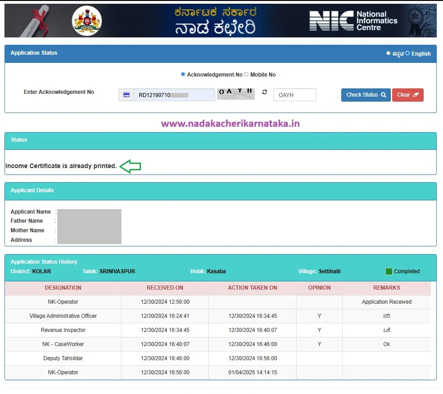Focus the acknowledgement number input field
Image resolution: width=443 pixels, height=394 pixels.
click(174, 95)
